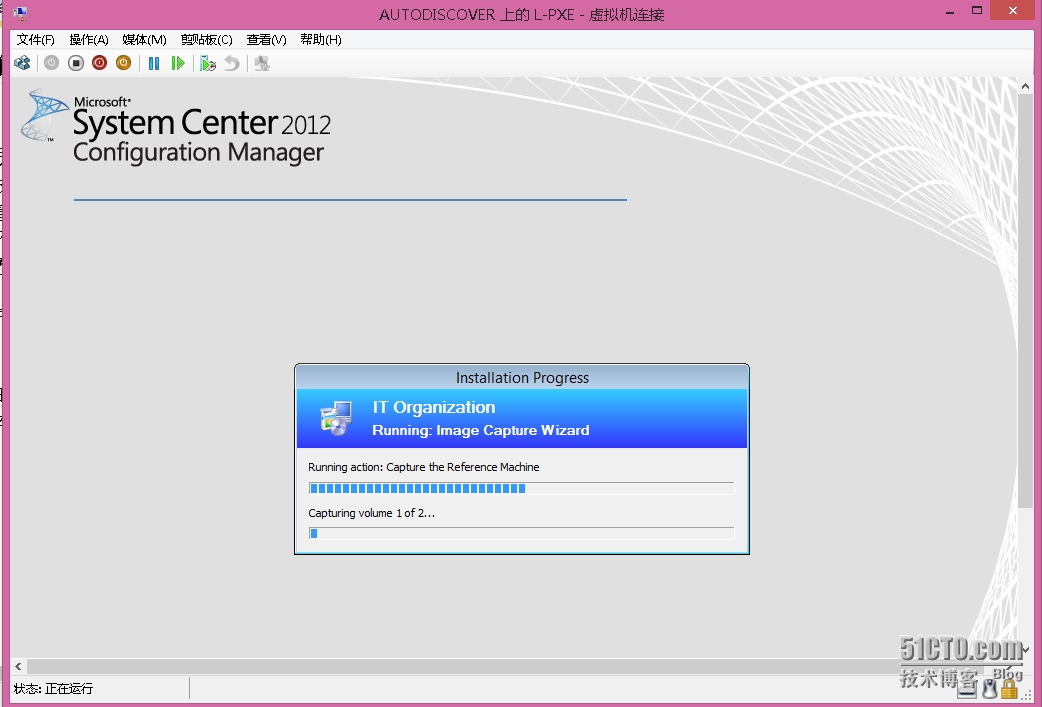The height and width of the screenshot is (707, 1042).
Task: Open the 查看(V) menu
Action: (266, 40)
